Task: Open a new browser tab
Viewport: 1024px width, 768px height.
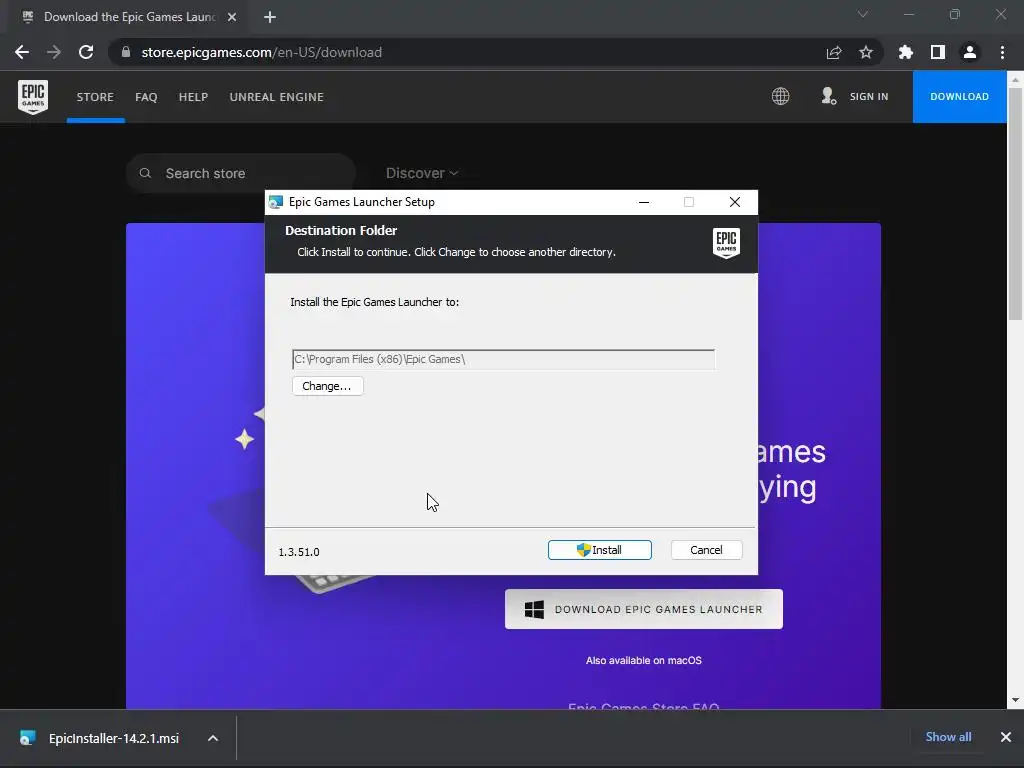Action: click(270, 17)
